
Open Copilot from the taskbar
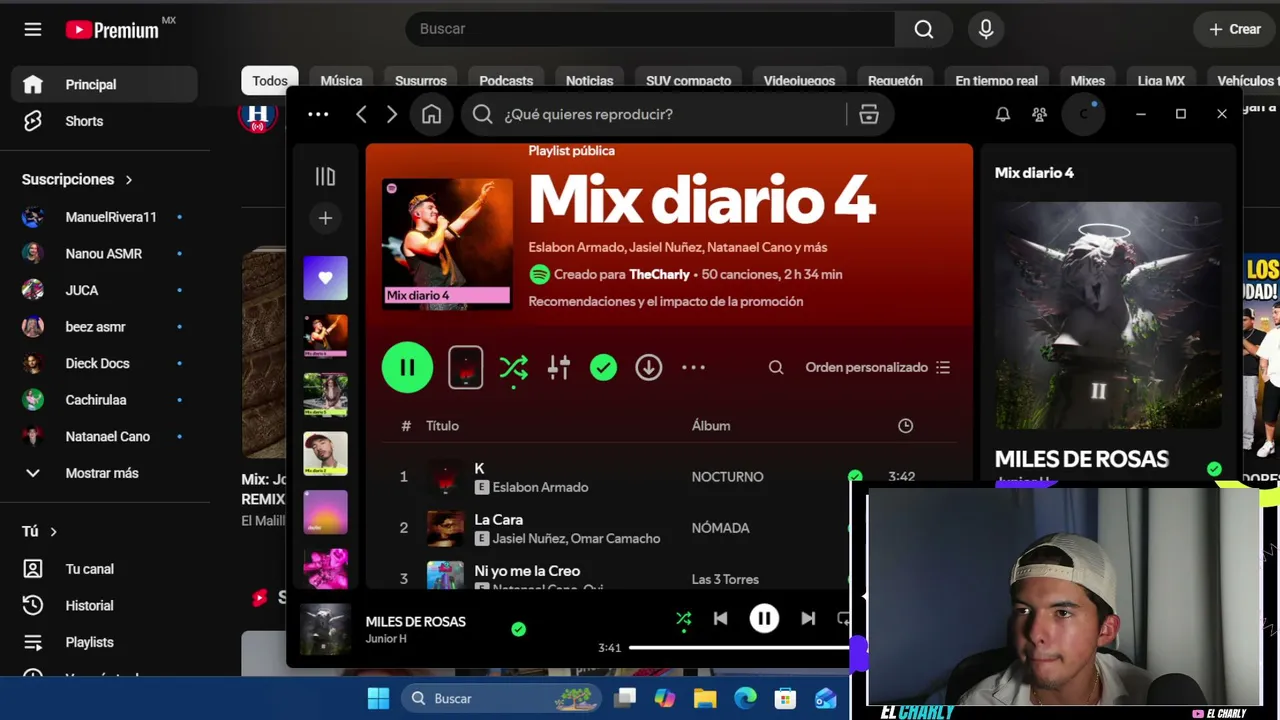[x=665, y=699]
